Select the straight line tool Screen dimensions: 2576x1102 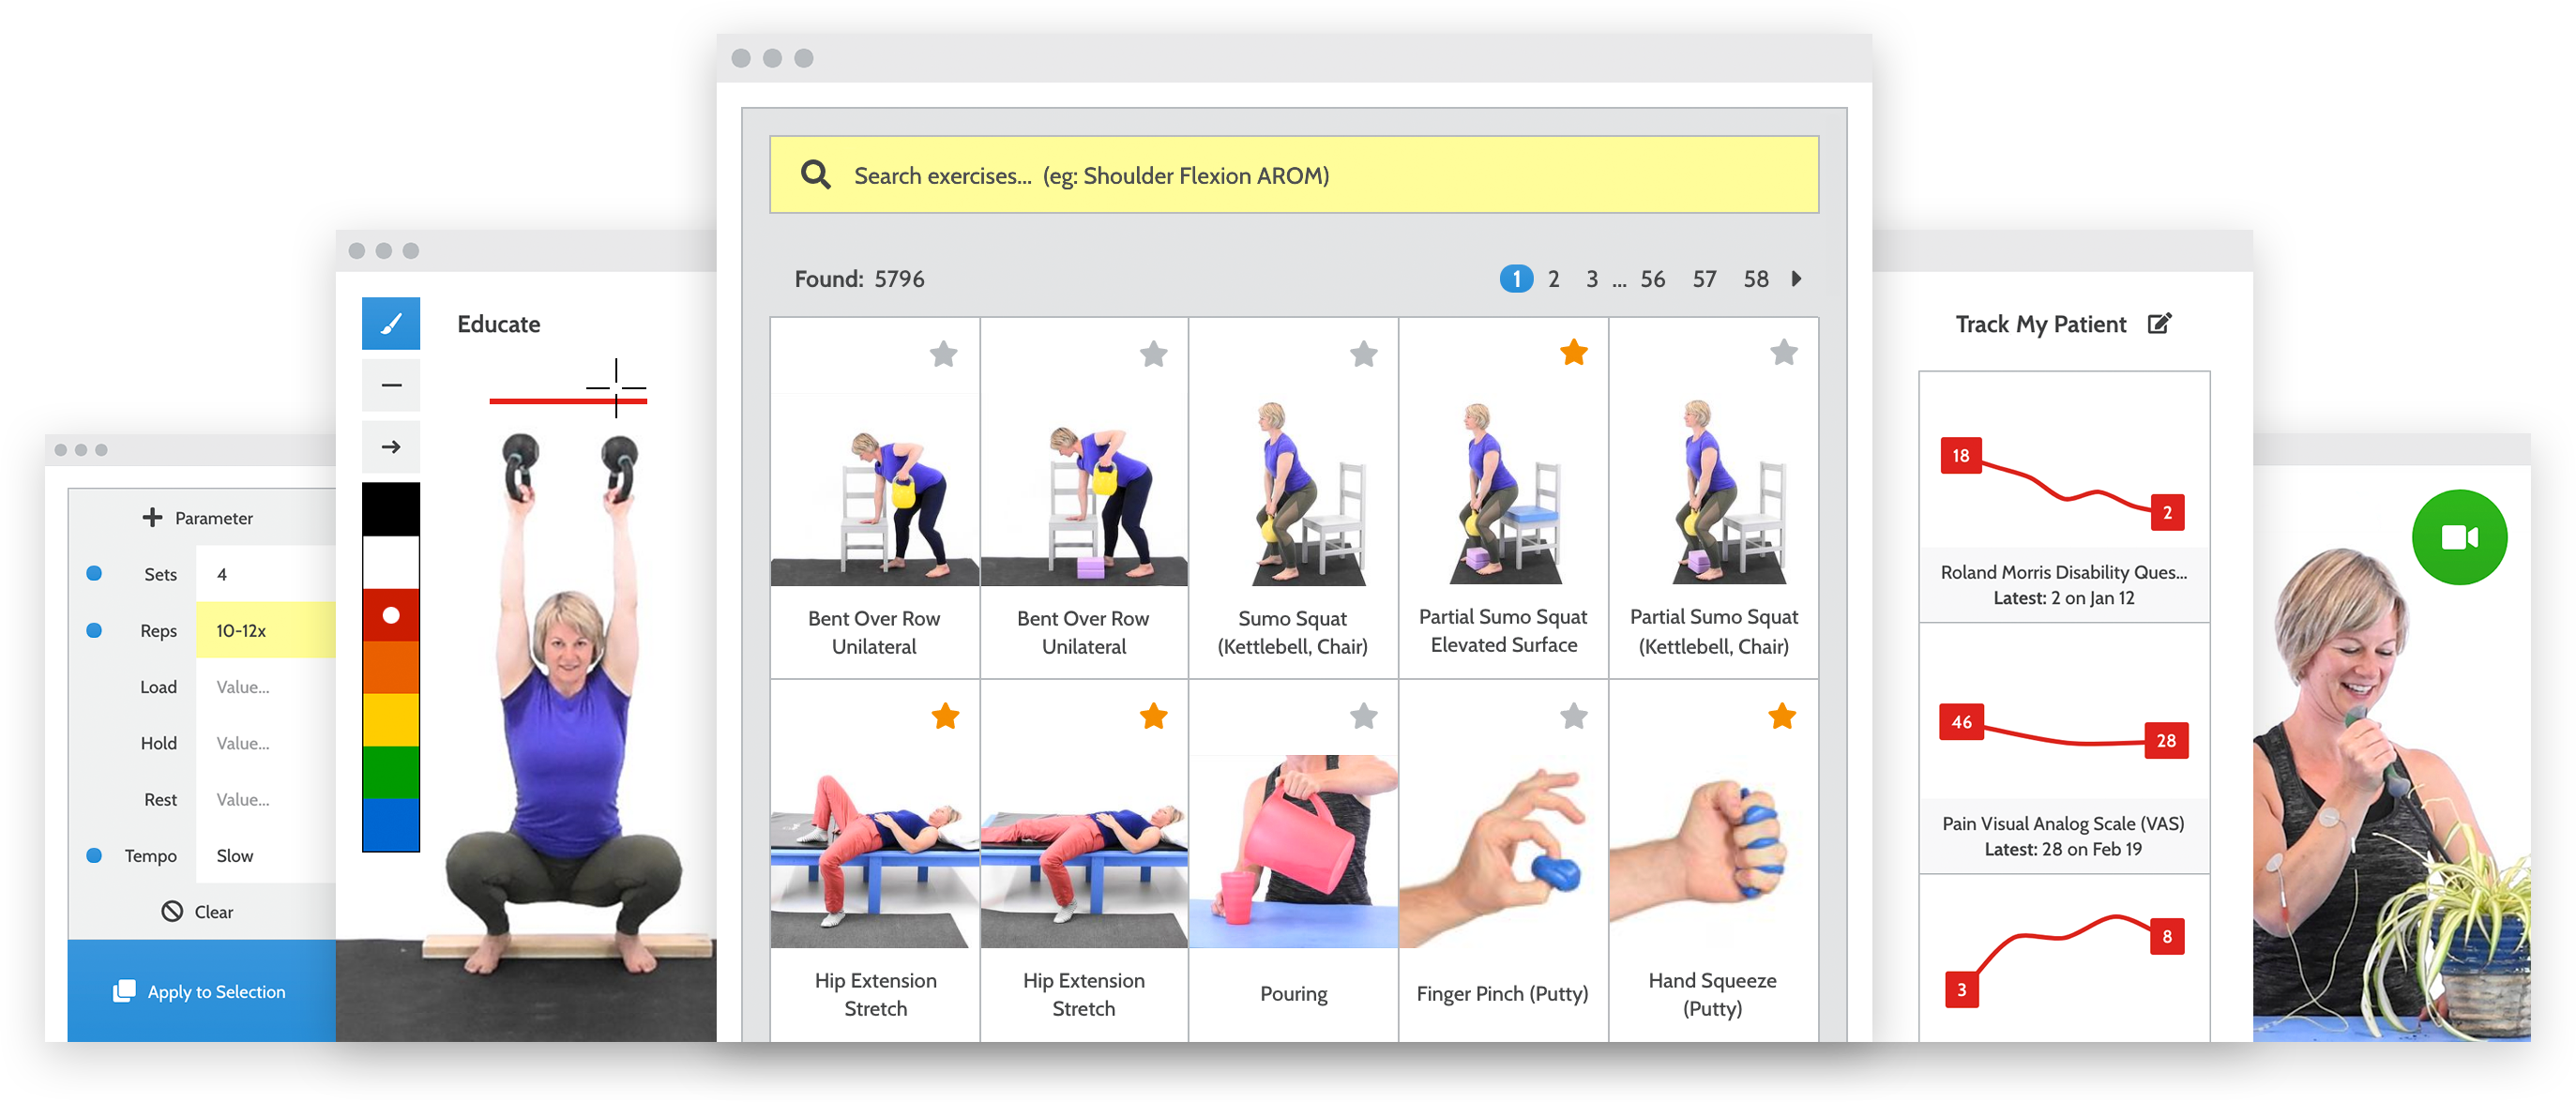[391, 385]
